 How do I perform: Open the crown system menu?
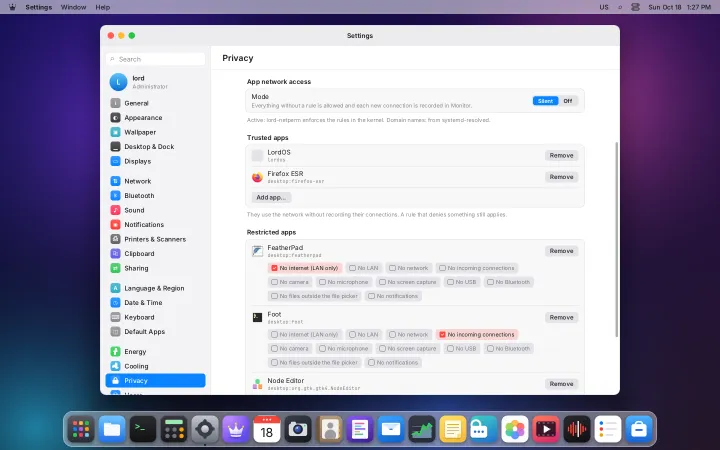12,7
